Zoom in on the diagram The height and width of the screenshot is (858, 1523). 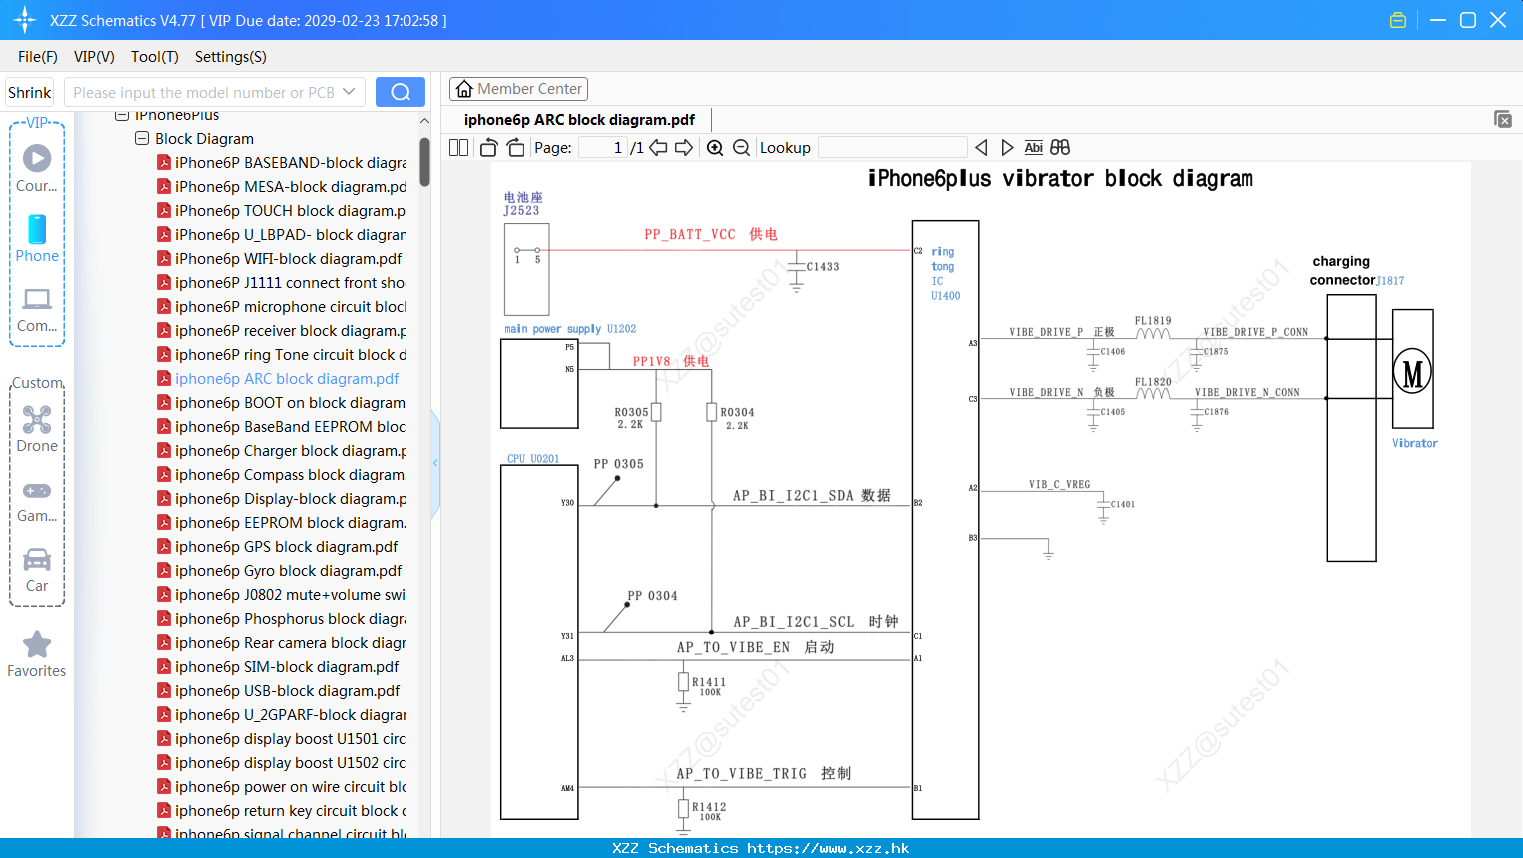click(x=715, y=147)
